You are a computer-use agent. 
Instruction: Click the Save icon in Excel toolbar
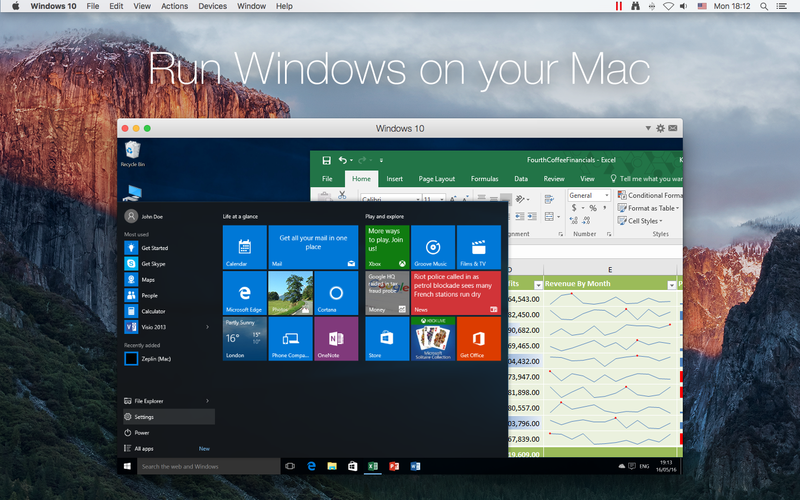[x=325, y=160]
